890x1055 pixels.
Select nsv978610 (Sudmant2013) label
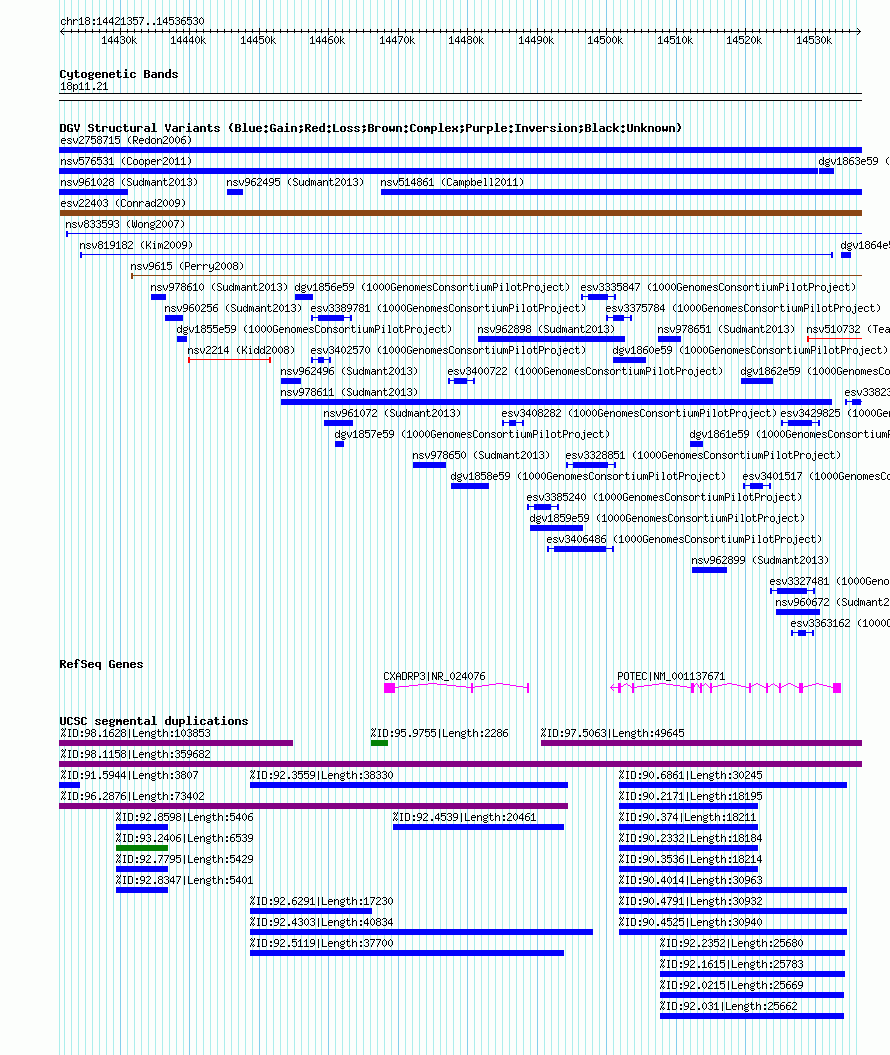click(x=219, y=287)
